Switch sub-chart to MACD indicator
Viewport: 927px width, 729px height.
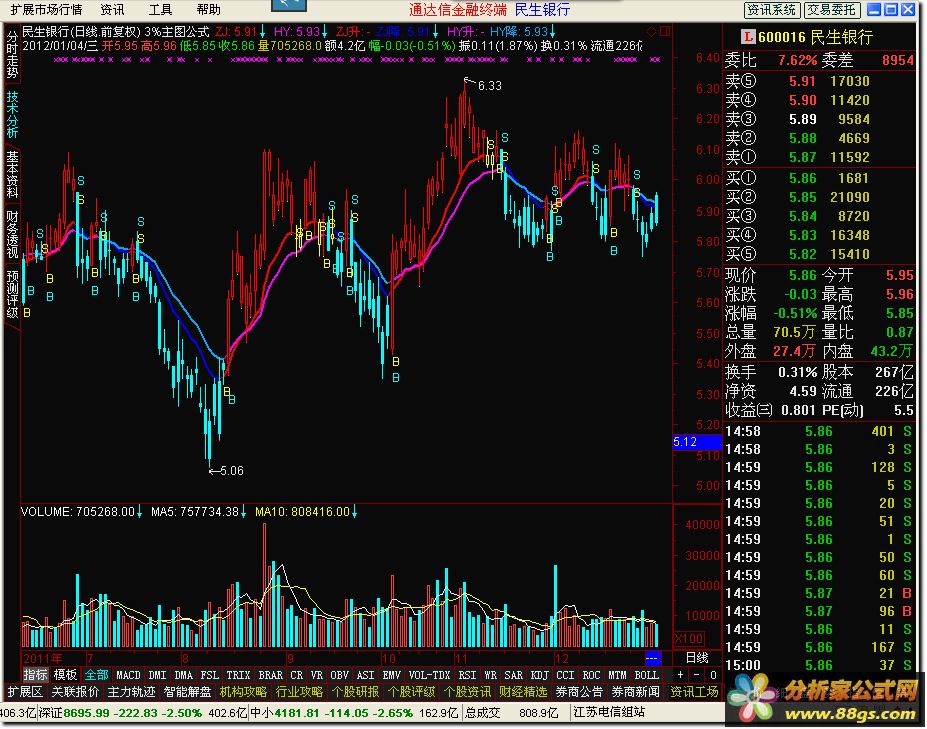pos(128,675)
